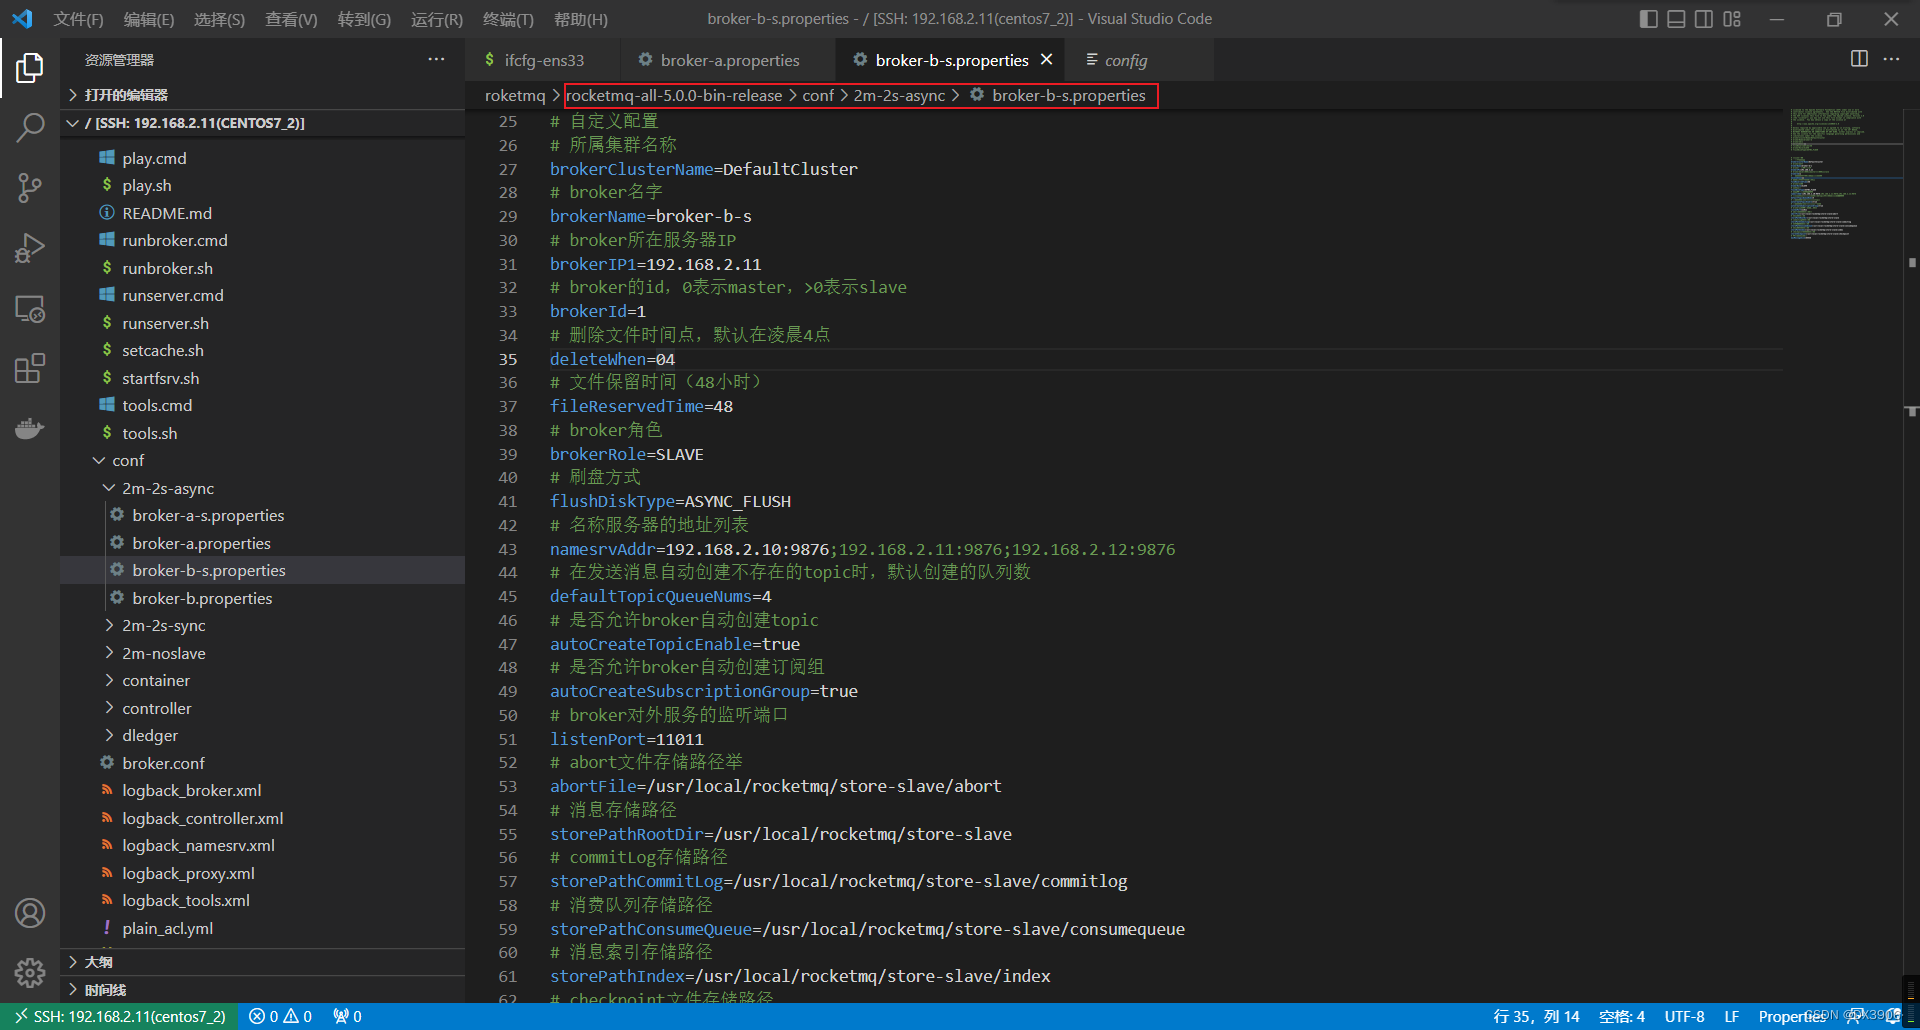Open the 查看(V) menu
Image resolution: width=1920 pixels, height=1030 pixels.
pos(291,19)
